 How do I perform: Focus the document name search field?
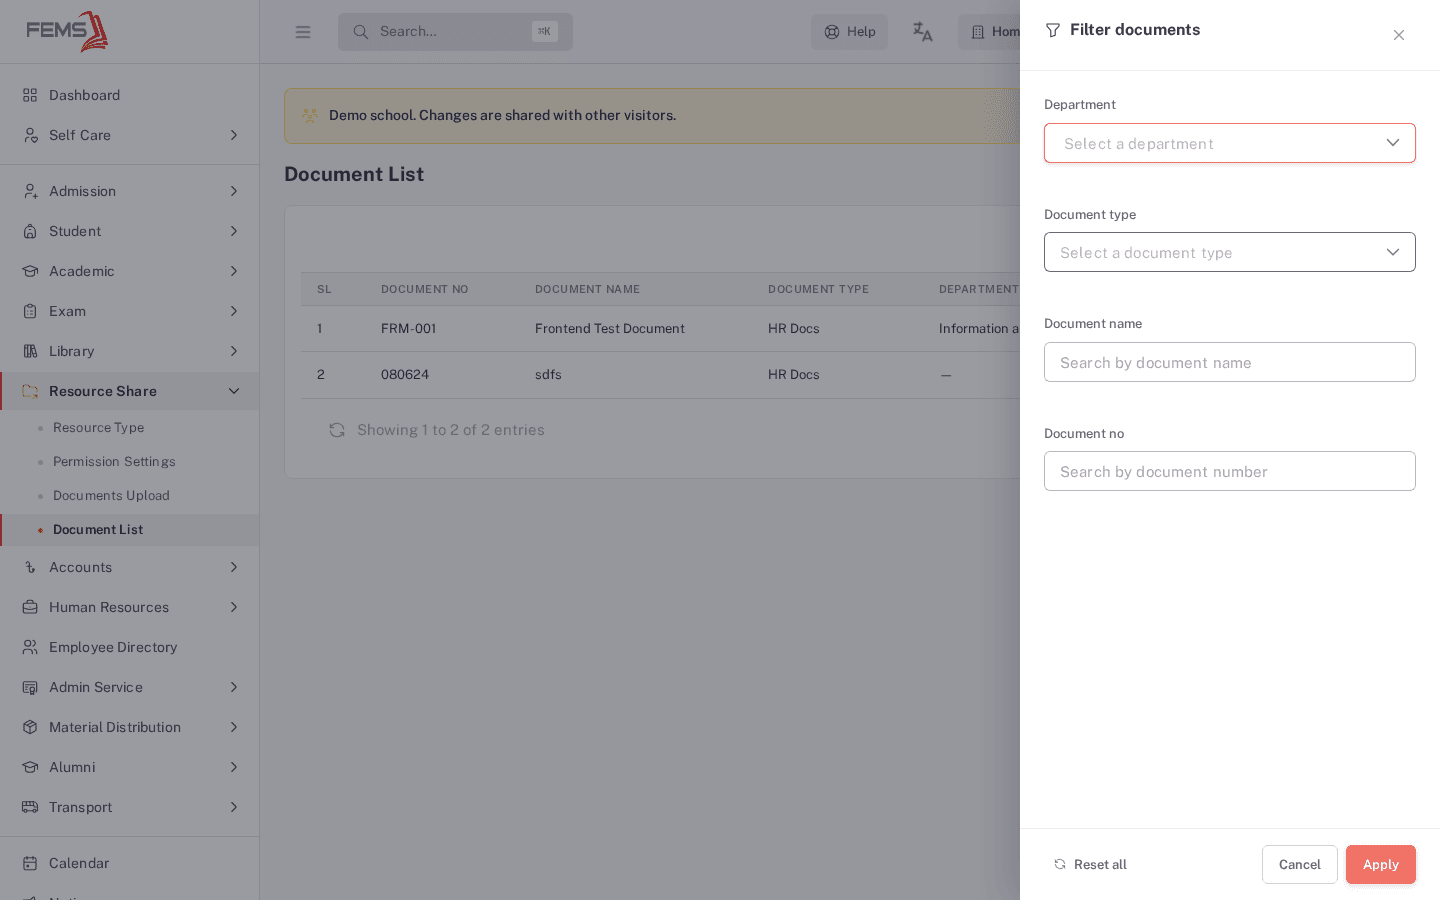coord(1230,362)
